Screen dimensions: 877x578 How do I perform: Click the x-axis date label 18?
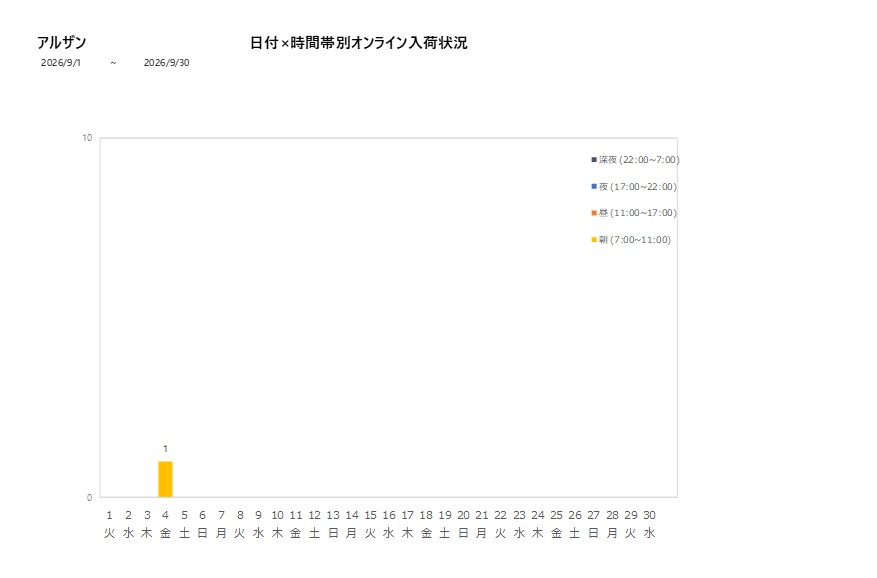pyautogui.click(x=426, y=515)
